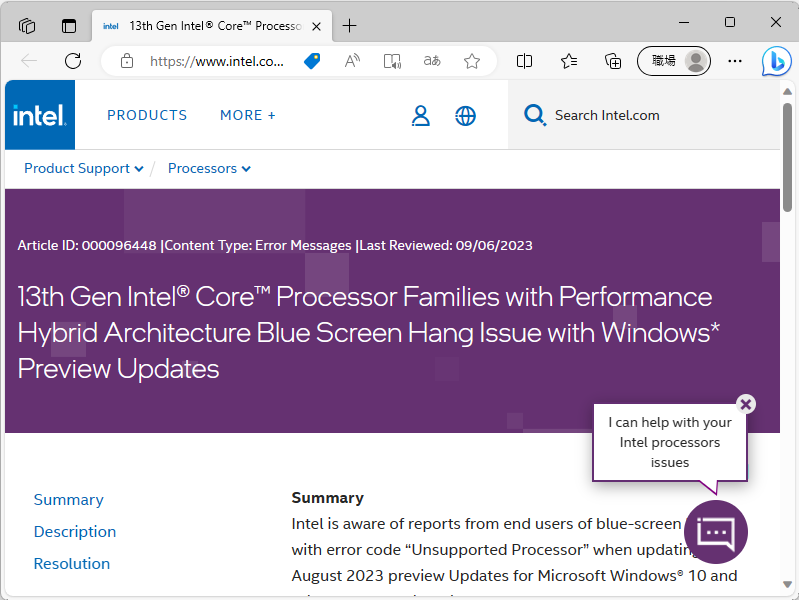
Task: Jump to the Description section link
Action: pyautogui.click(x=75, y=532)
